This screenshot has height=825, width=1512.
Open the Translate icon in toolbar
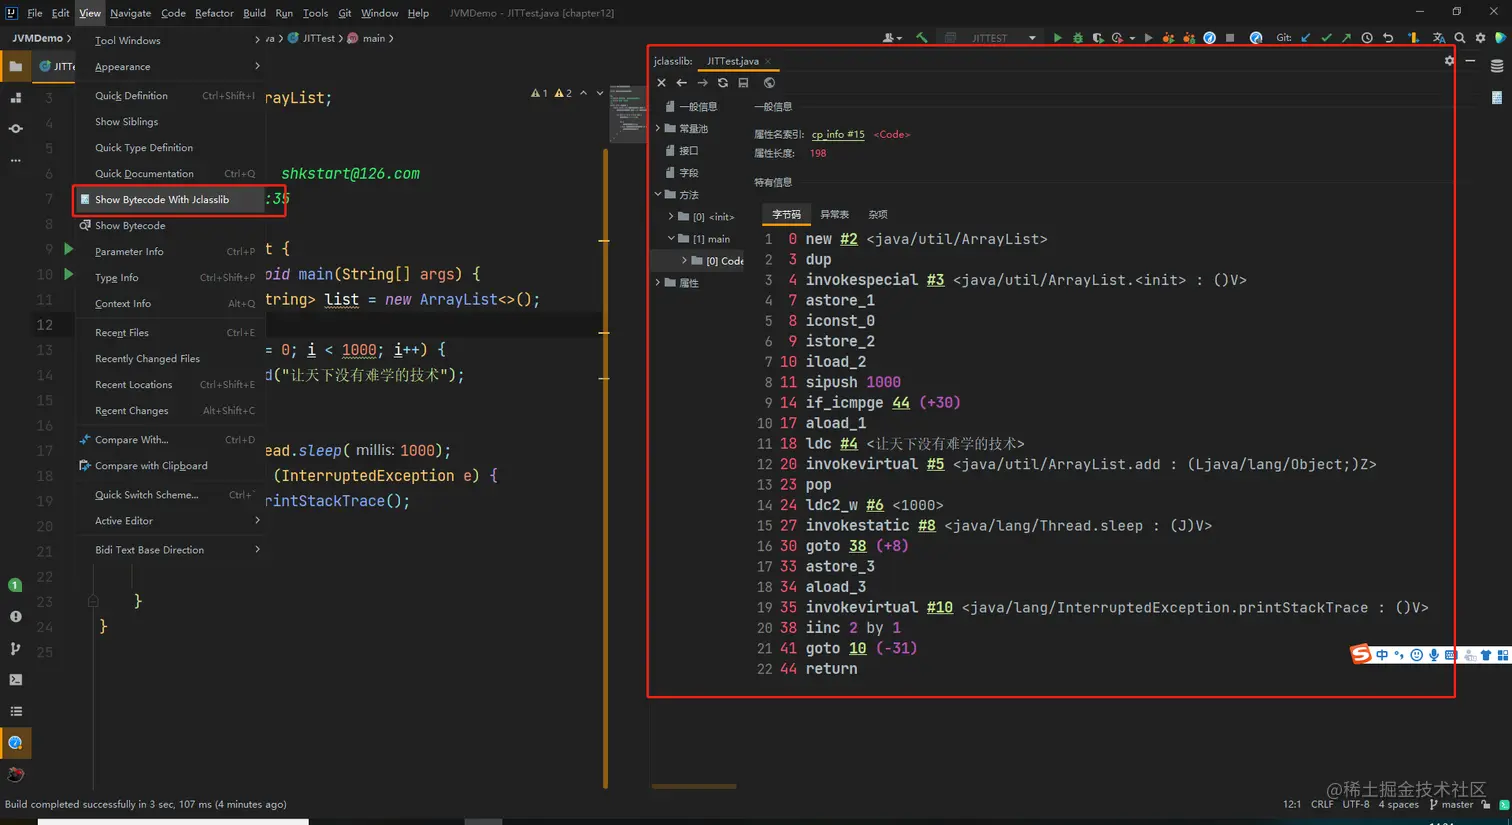tap(1439, 38)
